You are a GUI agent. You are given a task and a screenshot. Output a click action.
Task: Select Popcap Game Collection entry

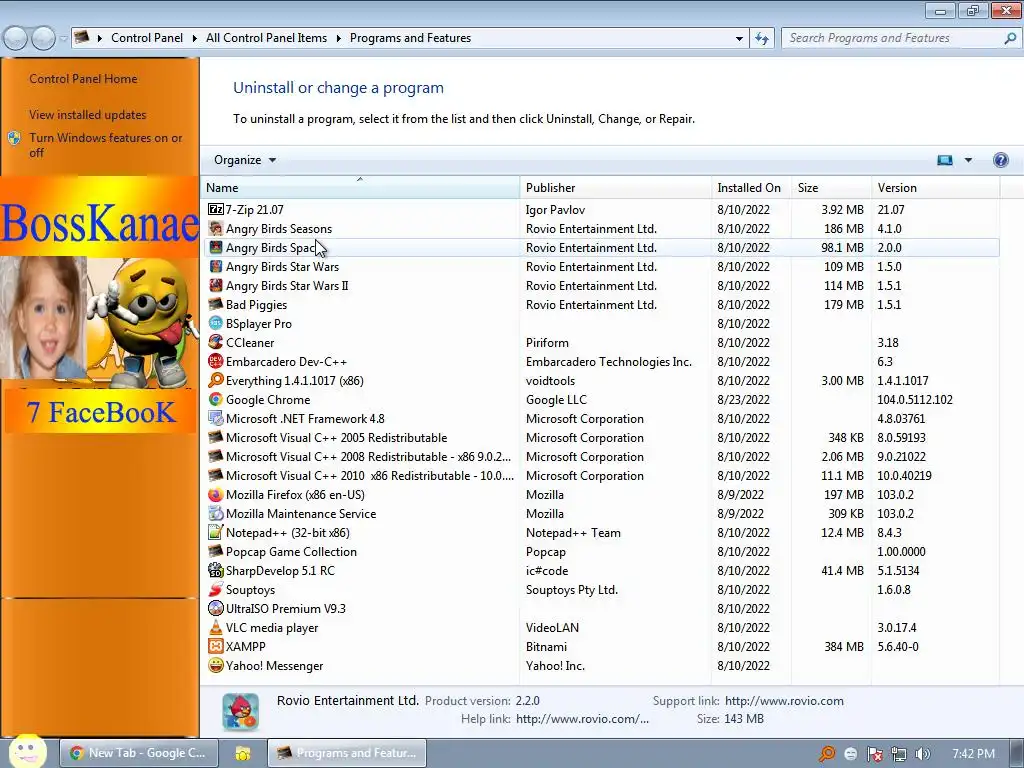(601, 551)
